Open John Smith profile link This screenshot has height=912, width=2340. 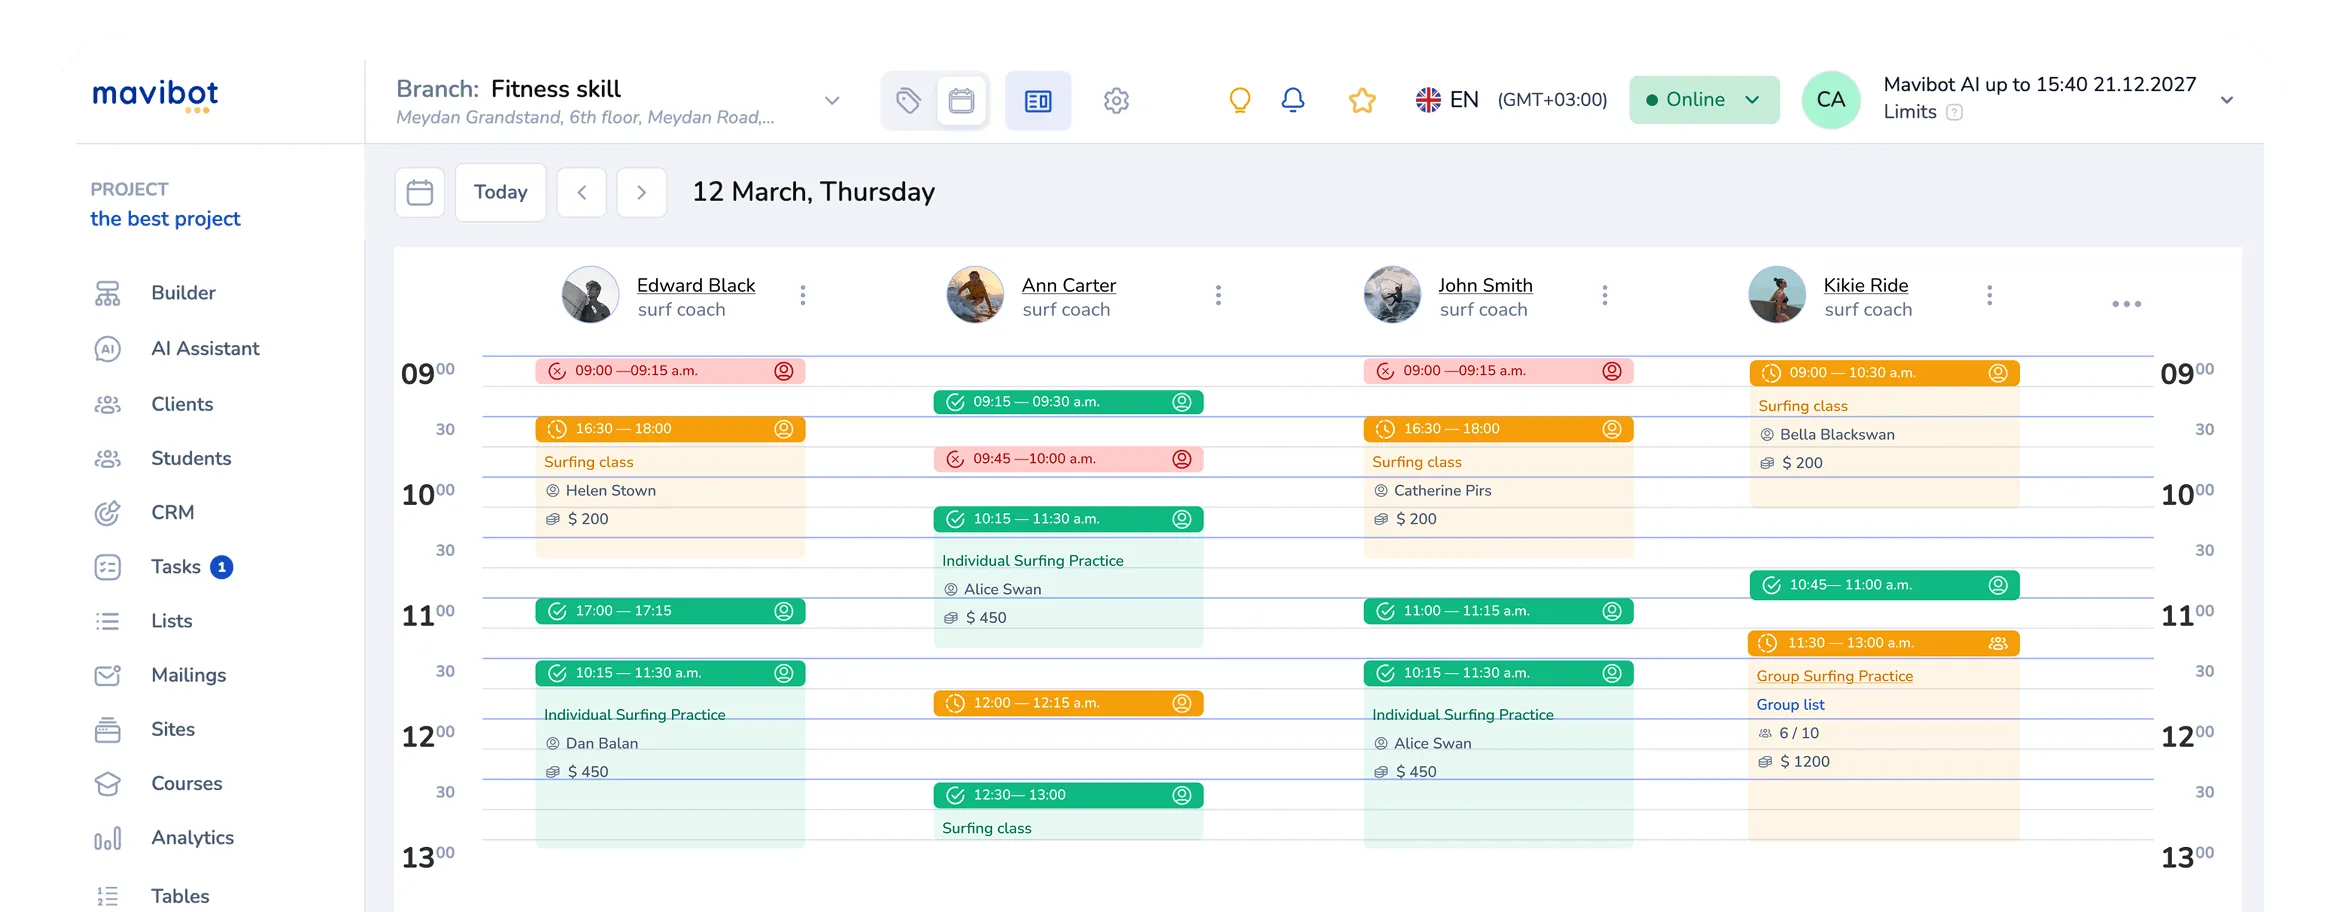(x=1485, y=285)
